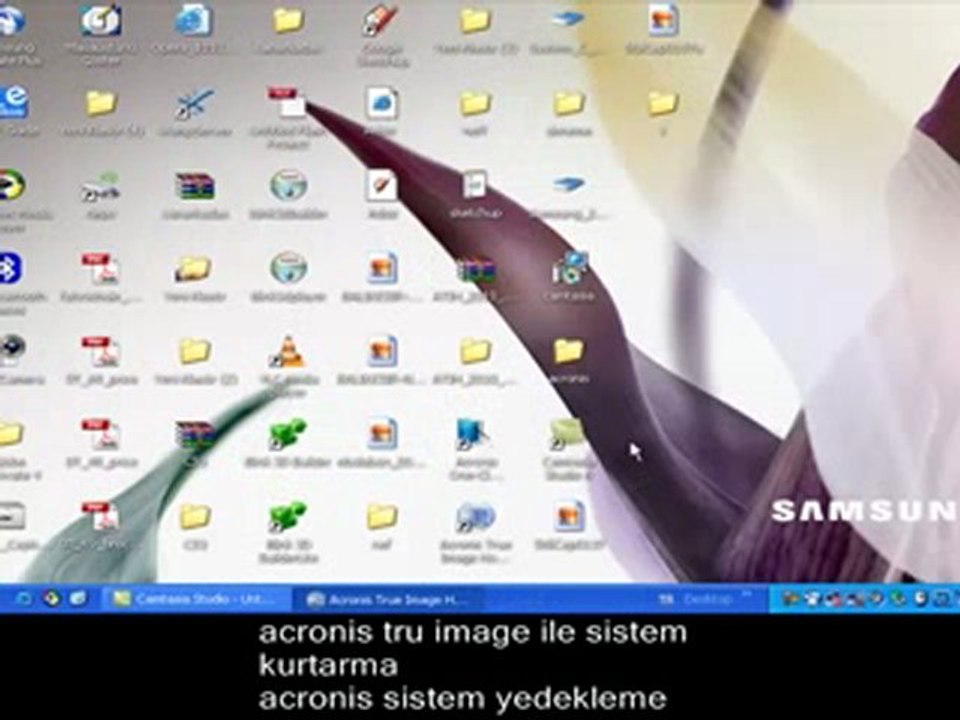Select the StillCap image in bottom row
This screenshot has height=720, width=960.
click(569, 518)
